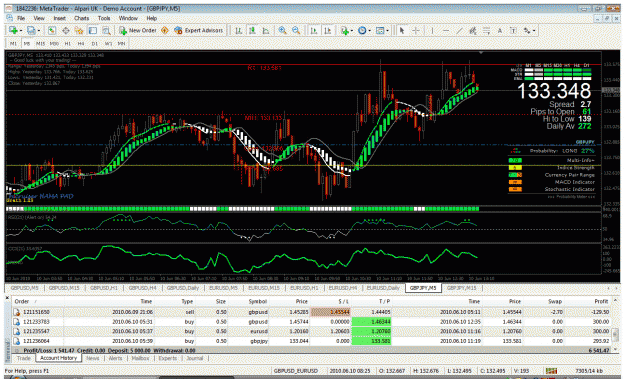This screenshot has width=625, height=379.
Task: Select the Vertical Line drawing tool
Action: [432, 30]
